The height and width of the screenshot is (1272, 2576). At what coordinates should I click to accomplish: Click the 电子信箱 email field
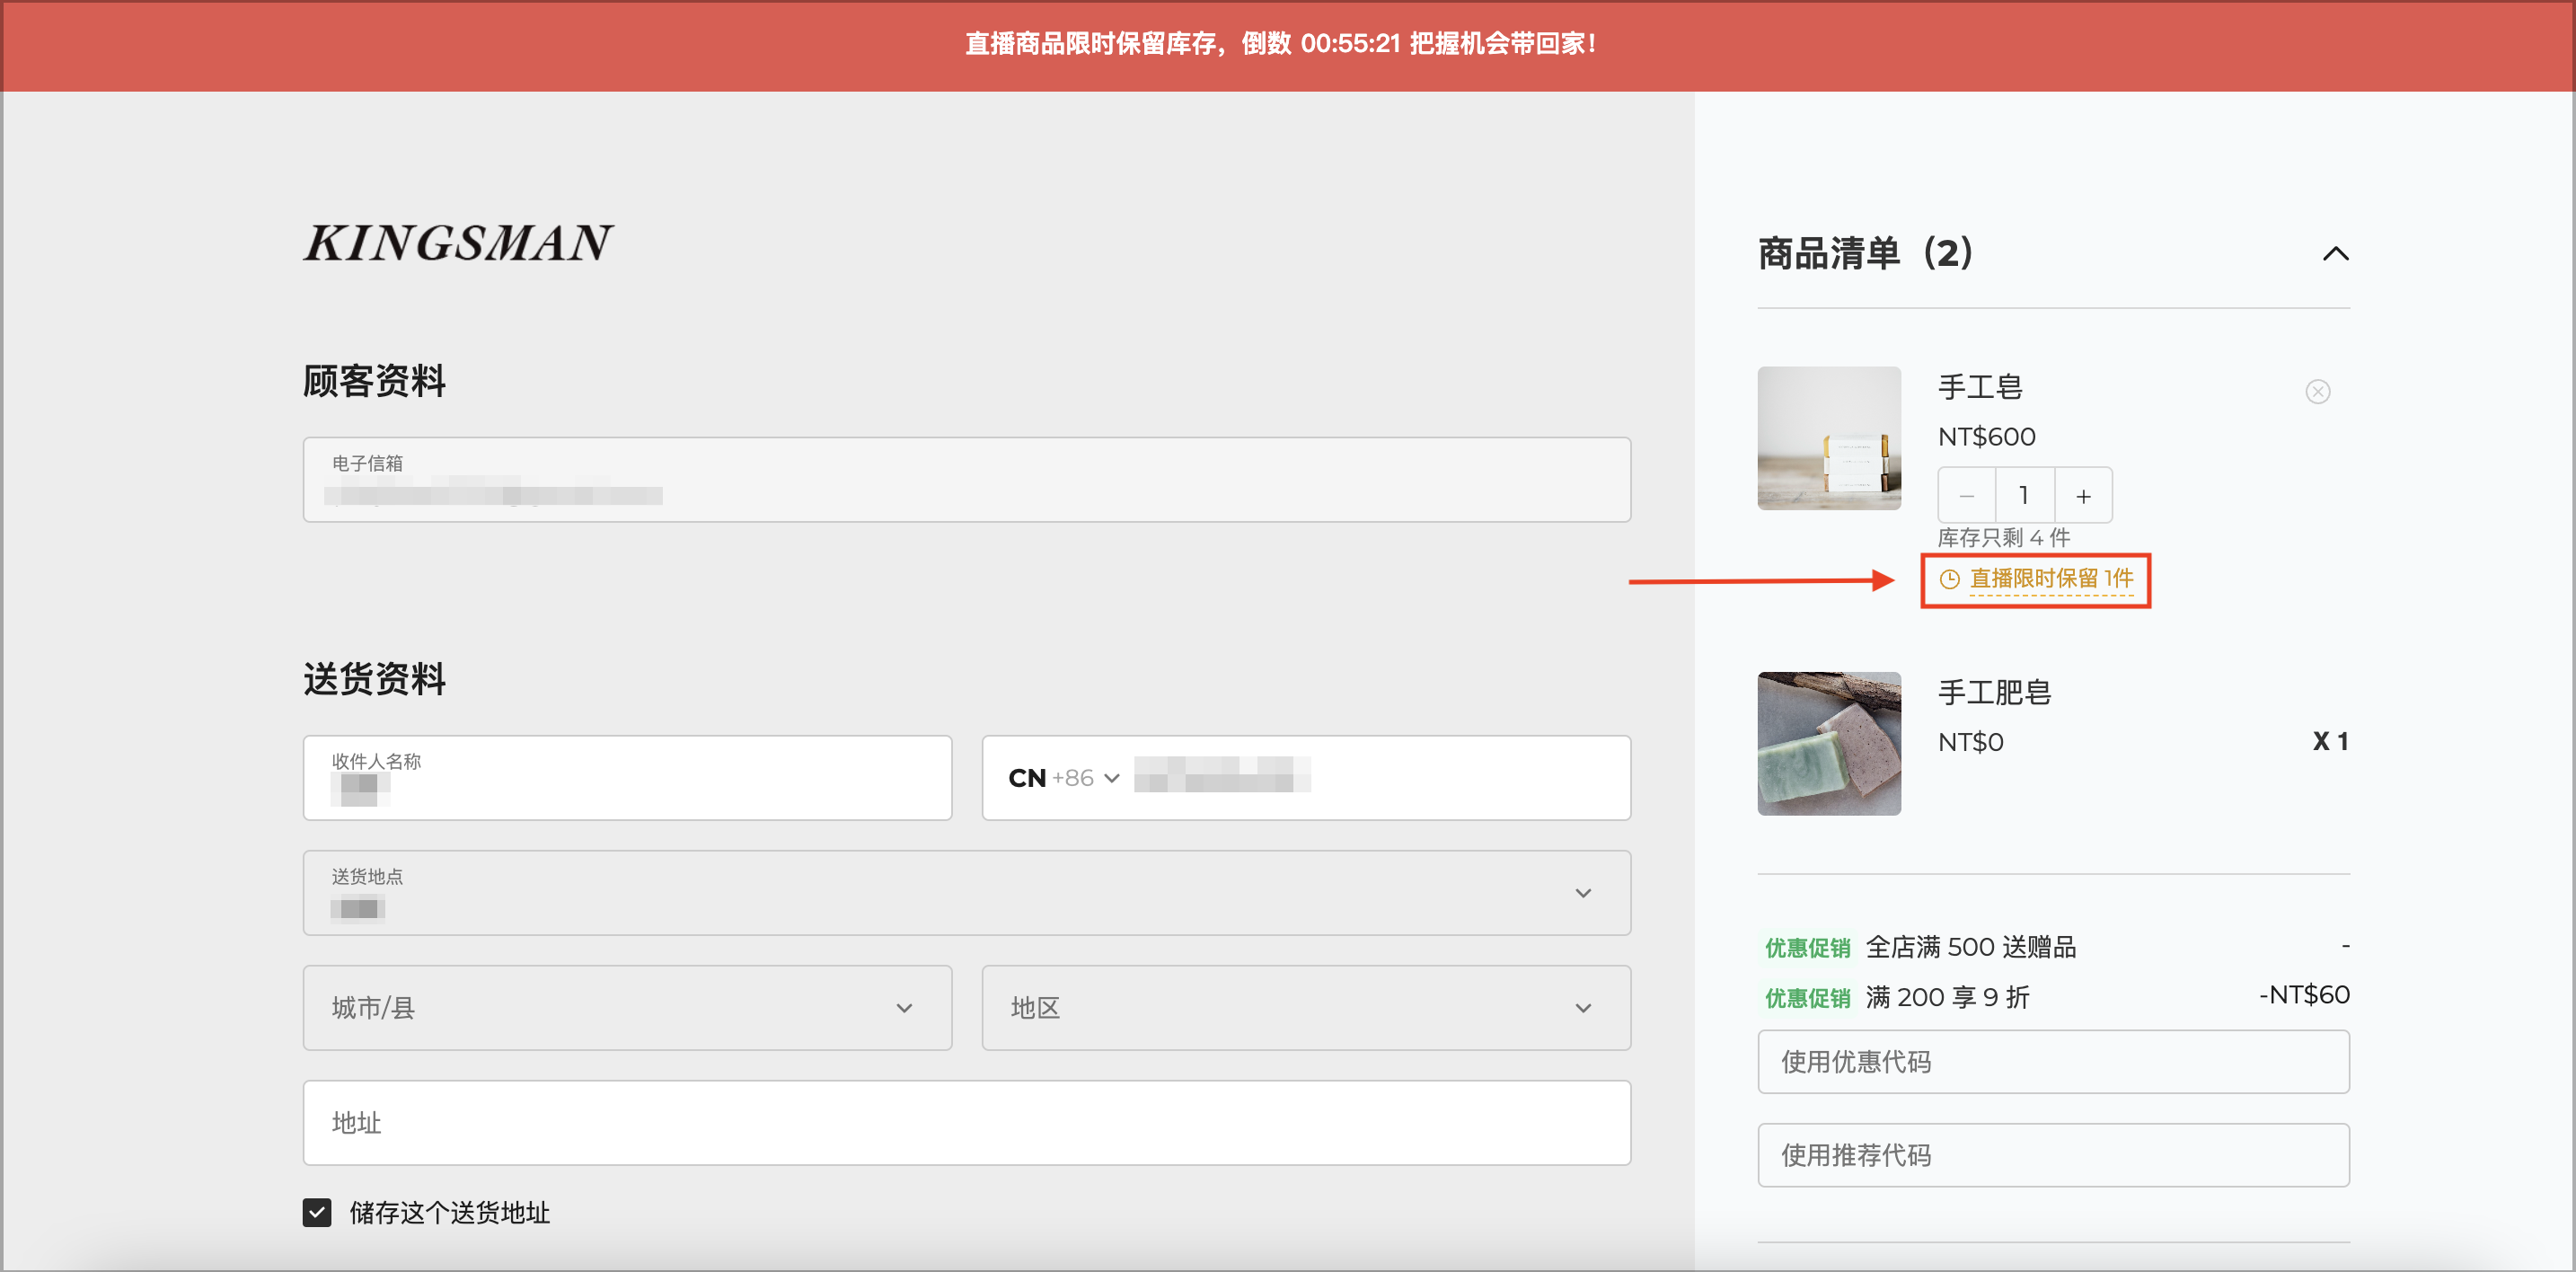[x=967, y=479]
